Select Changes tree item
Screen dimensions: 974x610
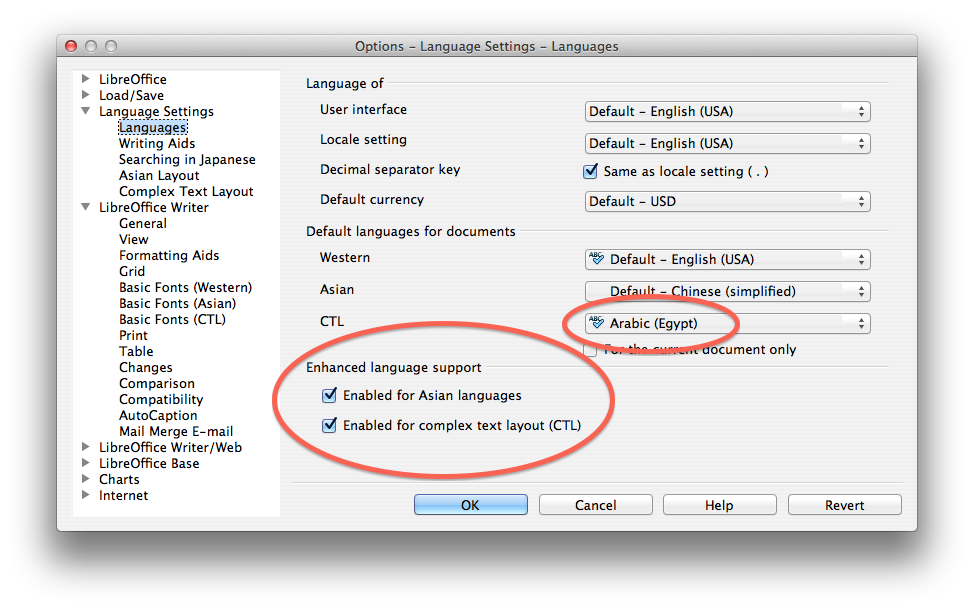[146, 368]
